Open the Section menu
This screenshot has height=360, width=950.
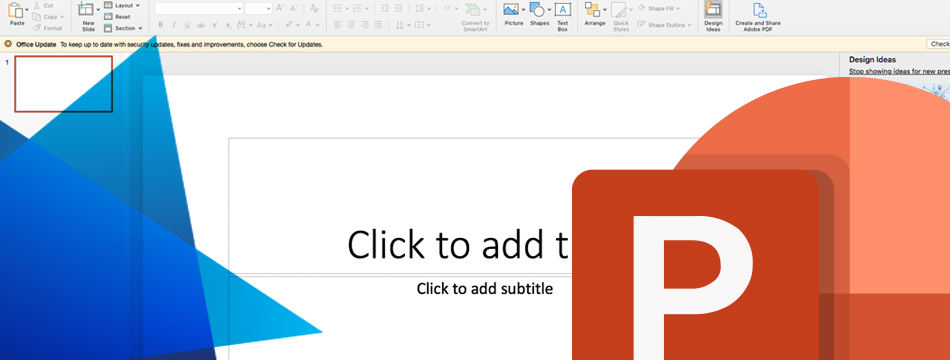coord(123,28)
